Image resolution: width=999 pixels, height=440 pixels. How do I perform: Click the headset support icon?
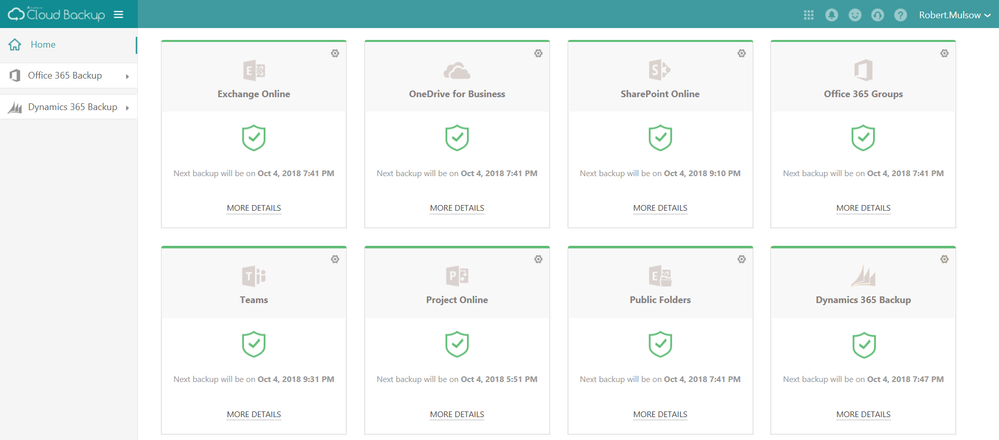pyautogui.click(x=877, y=15)
